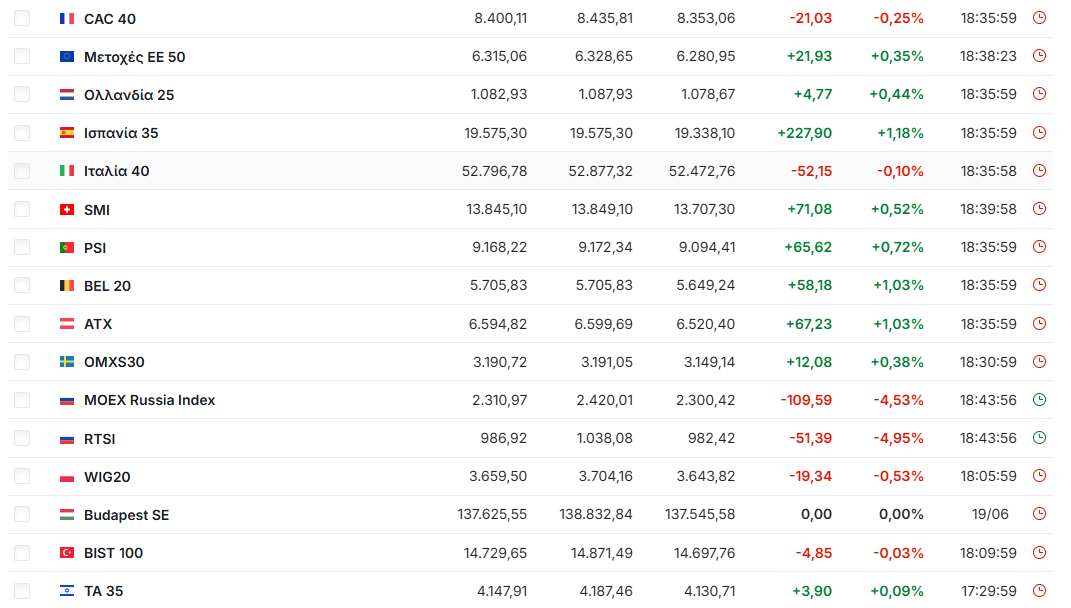Click the Belgian flag beside BEL 20
The image size is (1071, 608).
pos(67,286)
